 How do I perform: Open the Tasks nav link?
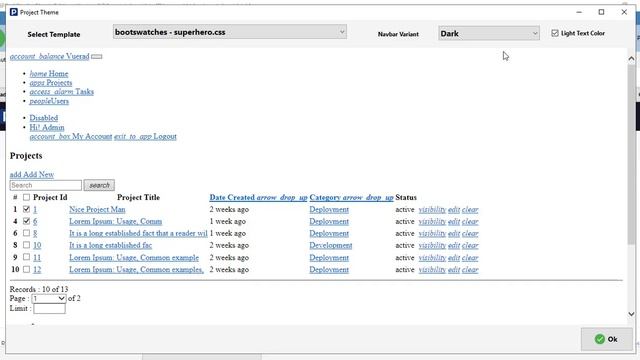click(x=62, y=92)
